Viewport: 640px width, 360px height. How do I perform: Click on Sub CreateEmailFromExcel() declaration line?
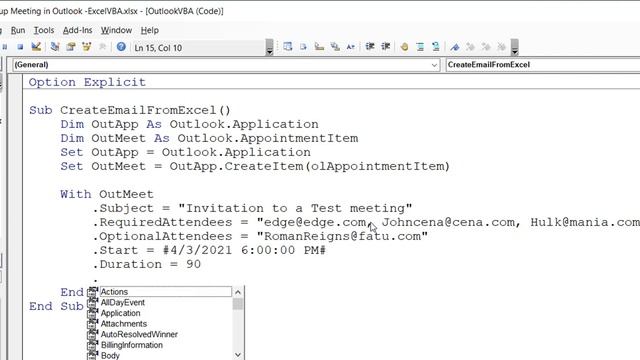pyautogui.click(x=130, y=110)
